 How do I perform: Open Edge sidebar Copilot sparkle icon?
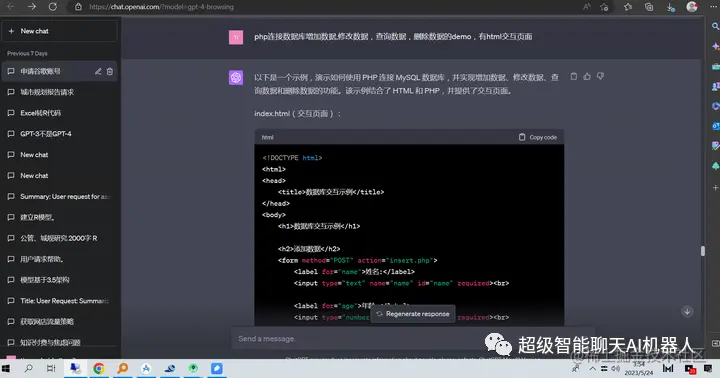[715, 46]
